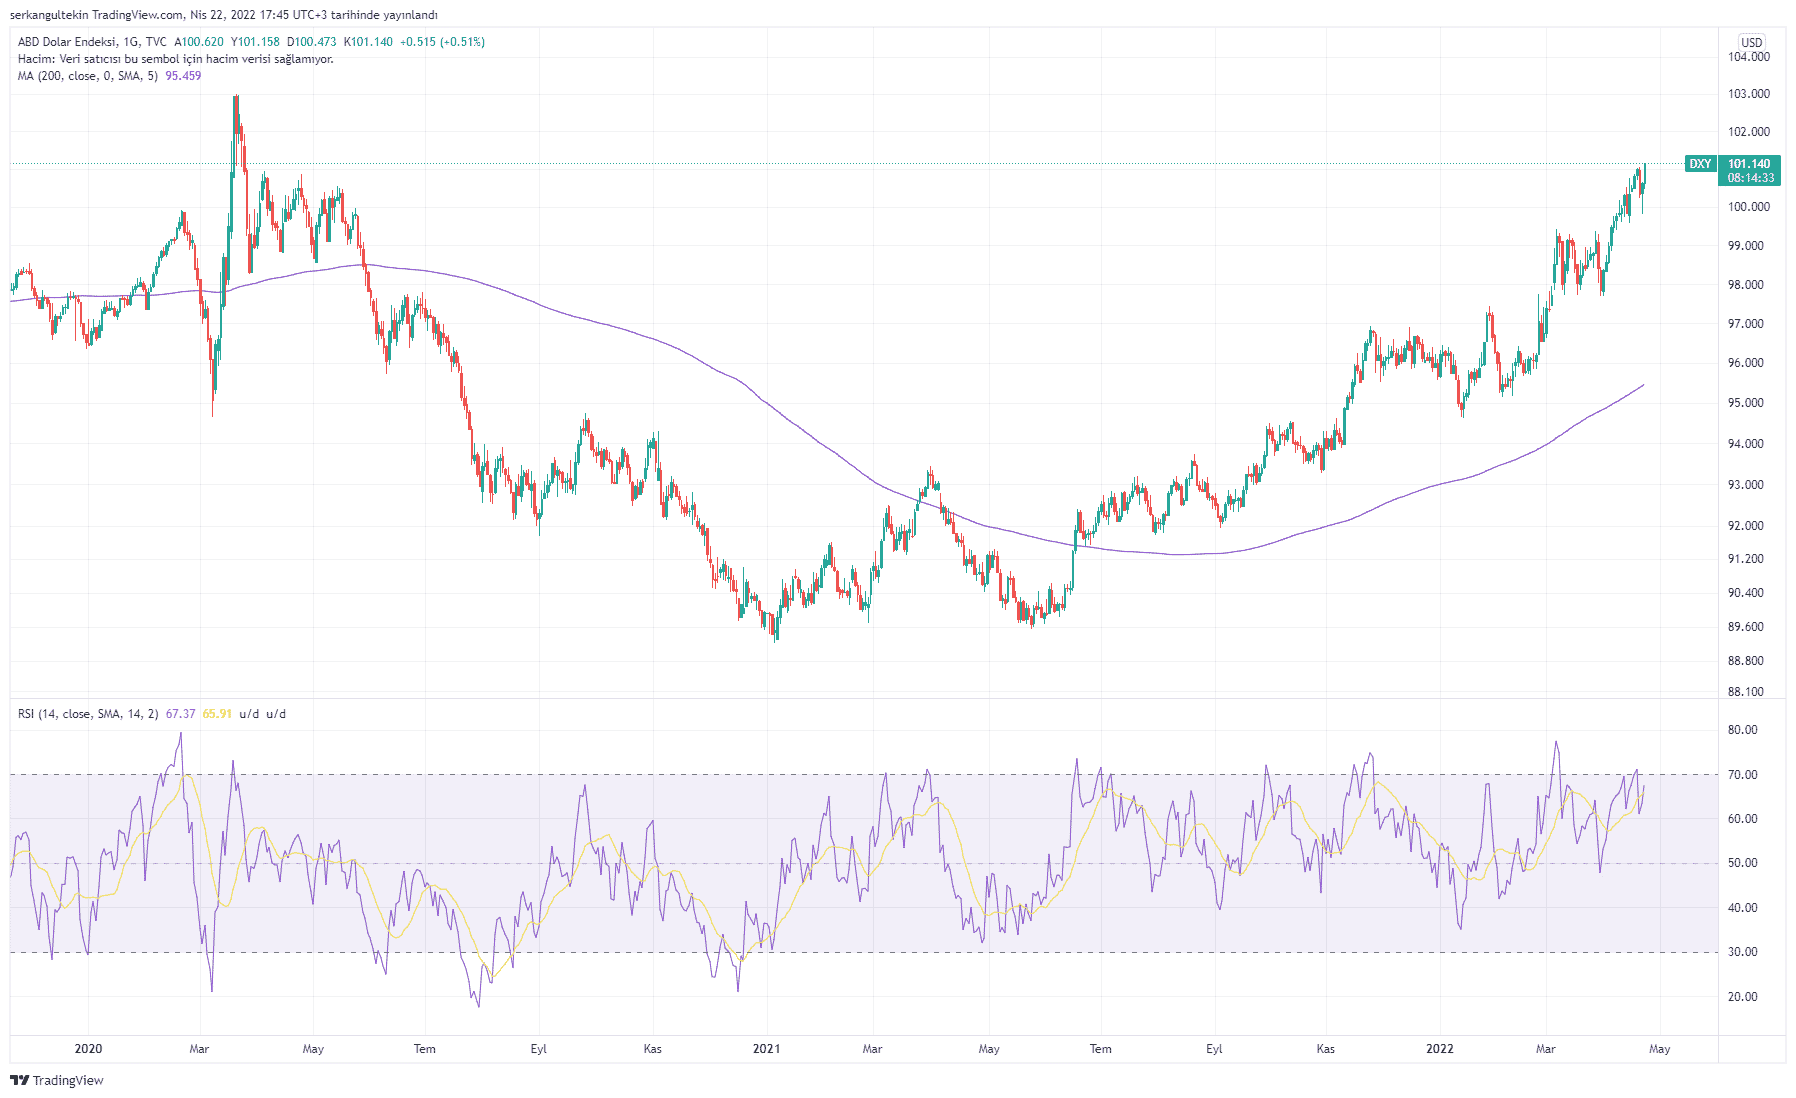Screen dimensions: 1796x1098
Task: Select the MA 200 indicator legend
Action: coord(88,76)
